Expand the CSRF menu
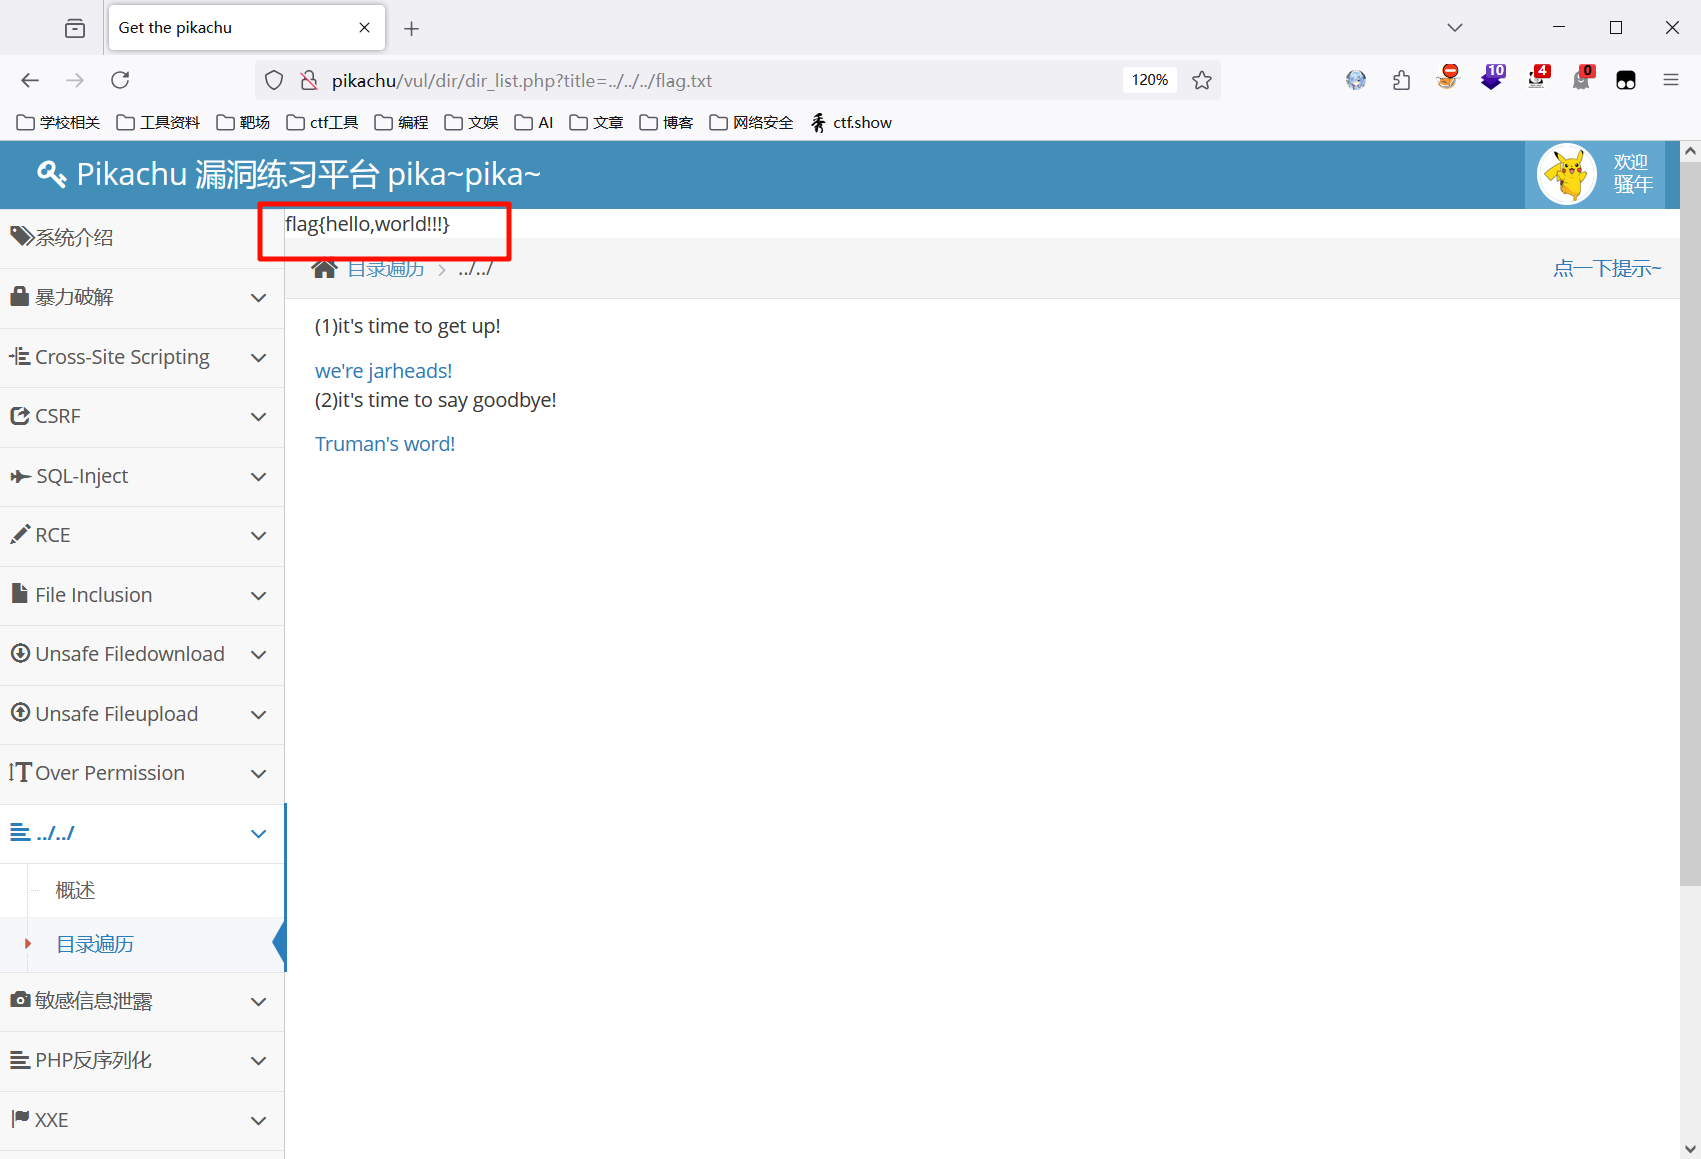Viewport: 1701px width, 1159px height. pos(142,417)
